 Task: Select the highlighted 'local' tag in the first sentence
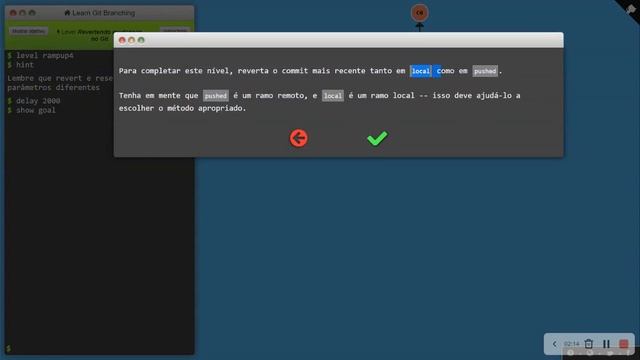[420, 71]
